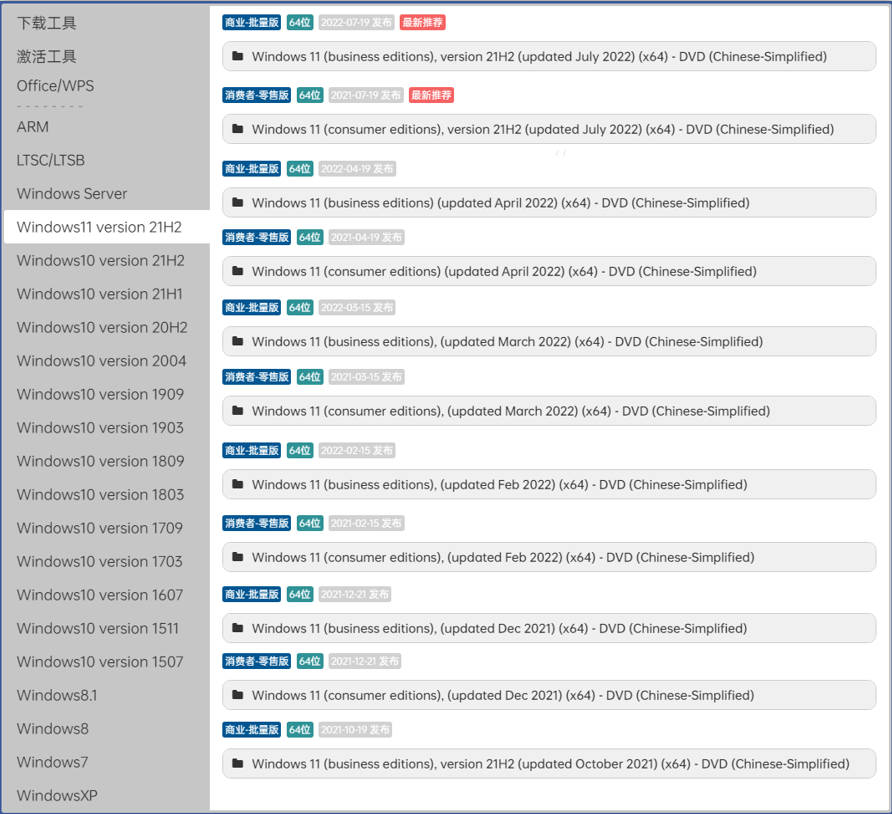This screenshot has width=892, height=814.
Task: Open Windows7 category
Action: tap(52, 762)
